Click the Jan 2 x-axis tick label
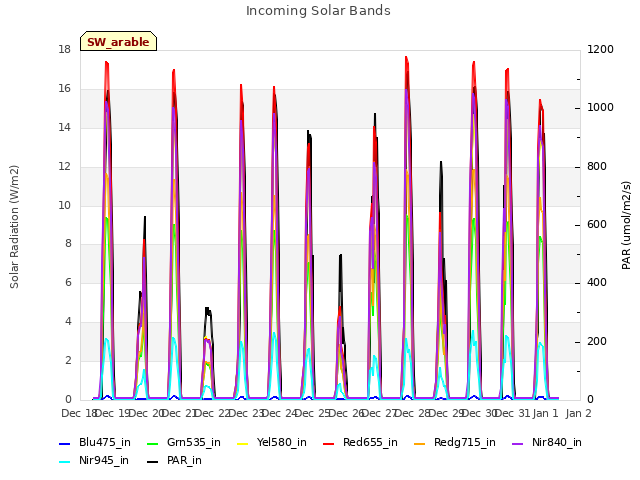 coord(579,413)
